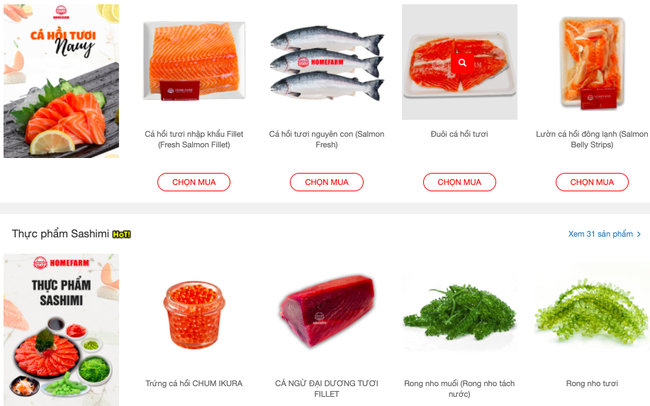650x406 pixels.
Task: Open Trứng cá hồi CHUM IKURA product title
Action: 194,383
